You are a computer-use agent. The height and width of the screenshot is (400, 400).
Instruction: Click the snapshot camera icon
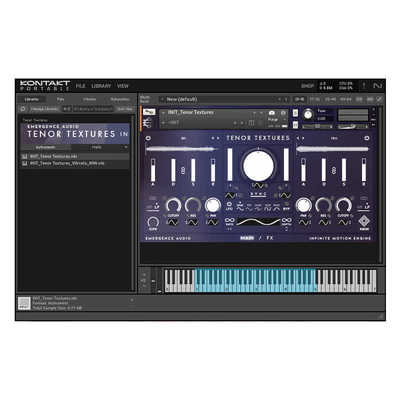click(272, 113)
